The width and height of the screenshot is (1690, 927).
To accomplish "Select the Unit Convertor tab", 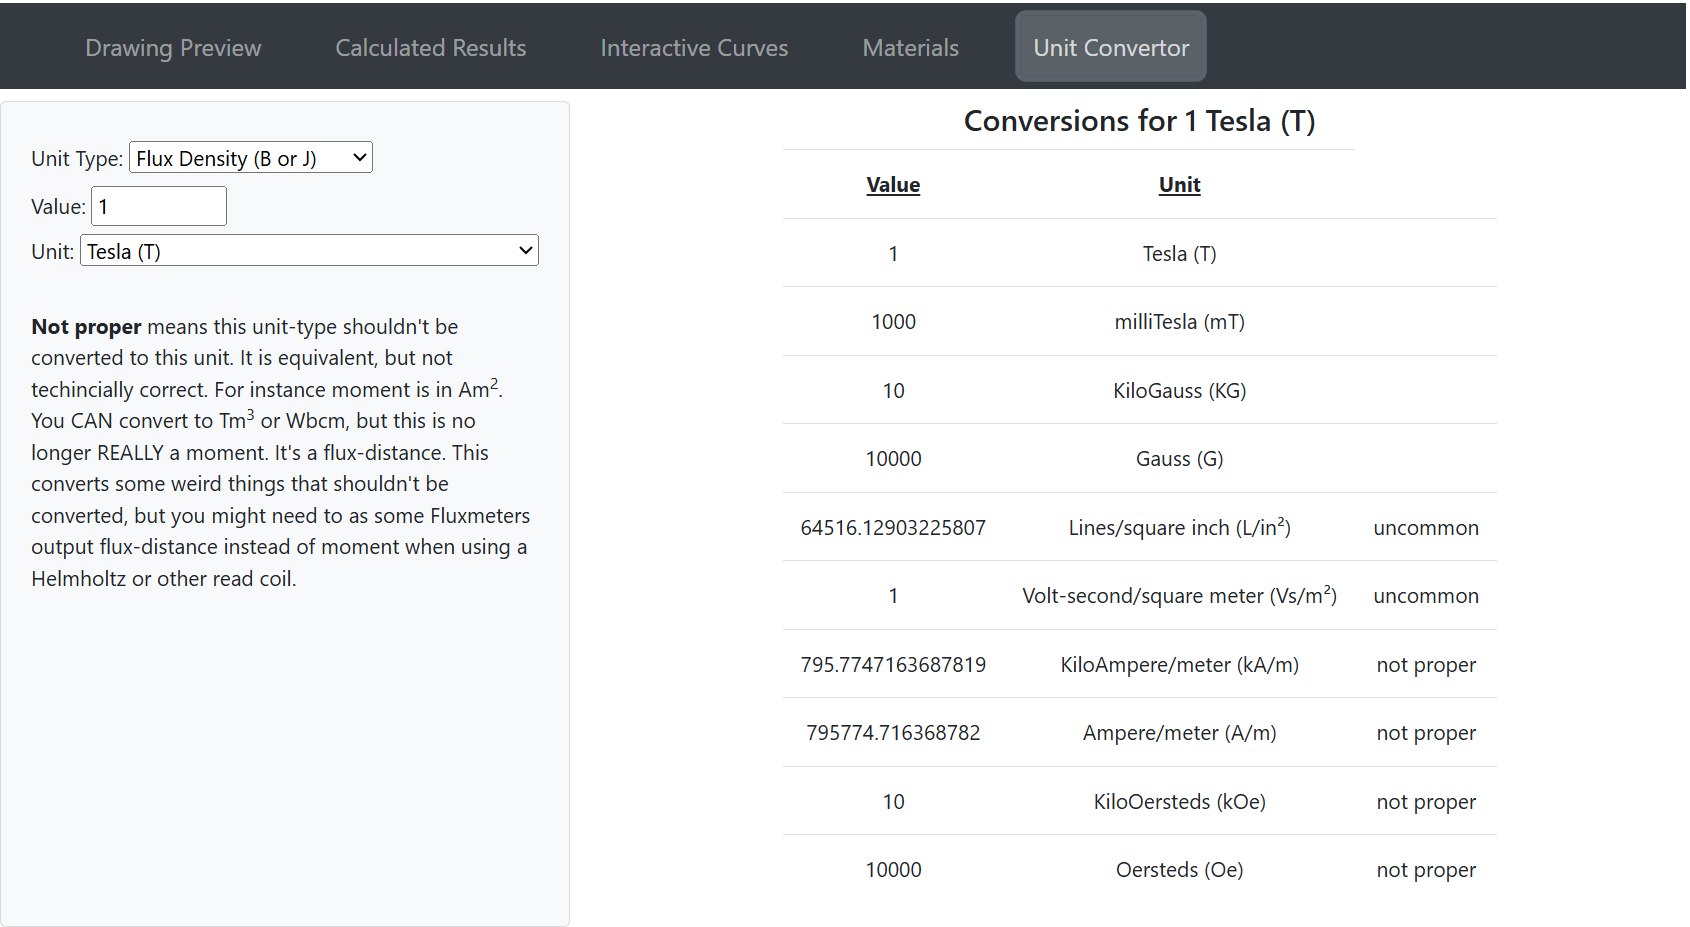I will tap(1110, 48).
